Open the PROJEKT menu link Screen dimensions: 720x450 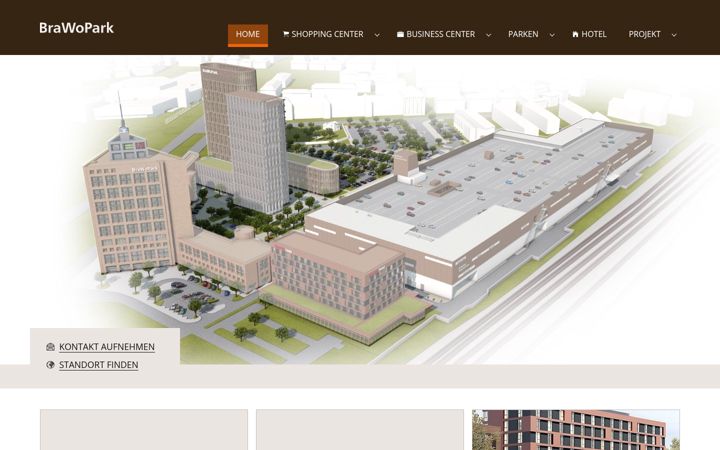coord(644,34)
